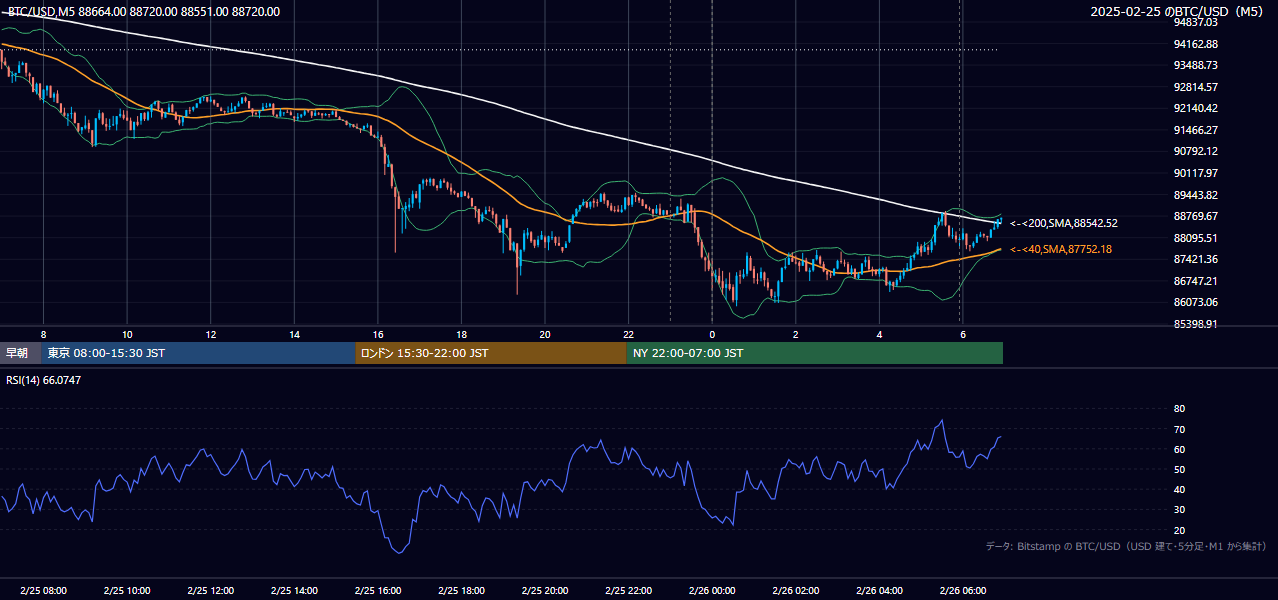The width and height of the screenshot is (1278, 600).
Task: Click hour label 4 under price chart
Action: pos(879,334)
